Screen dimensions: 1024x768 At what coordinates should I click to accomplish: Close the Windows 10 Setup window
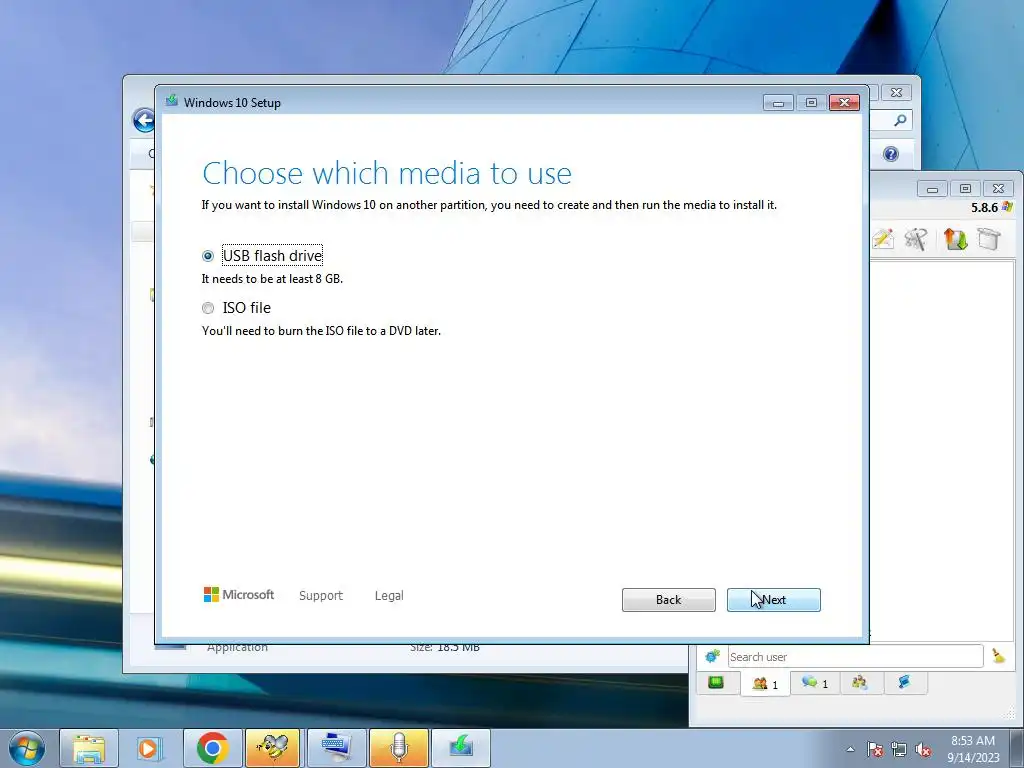844,103
